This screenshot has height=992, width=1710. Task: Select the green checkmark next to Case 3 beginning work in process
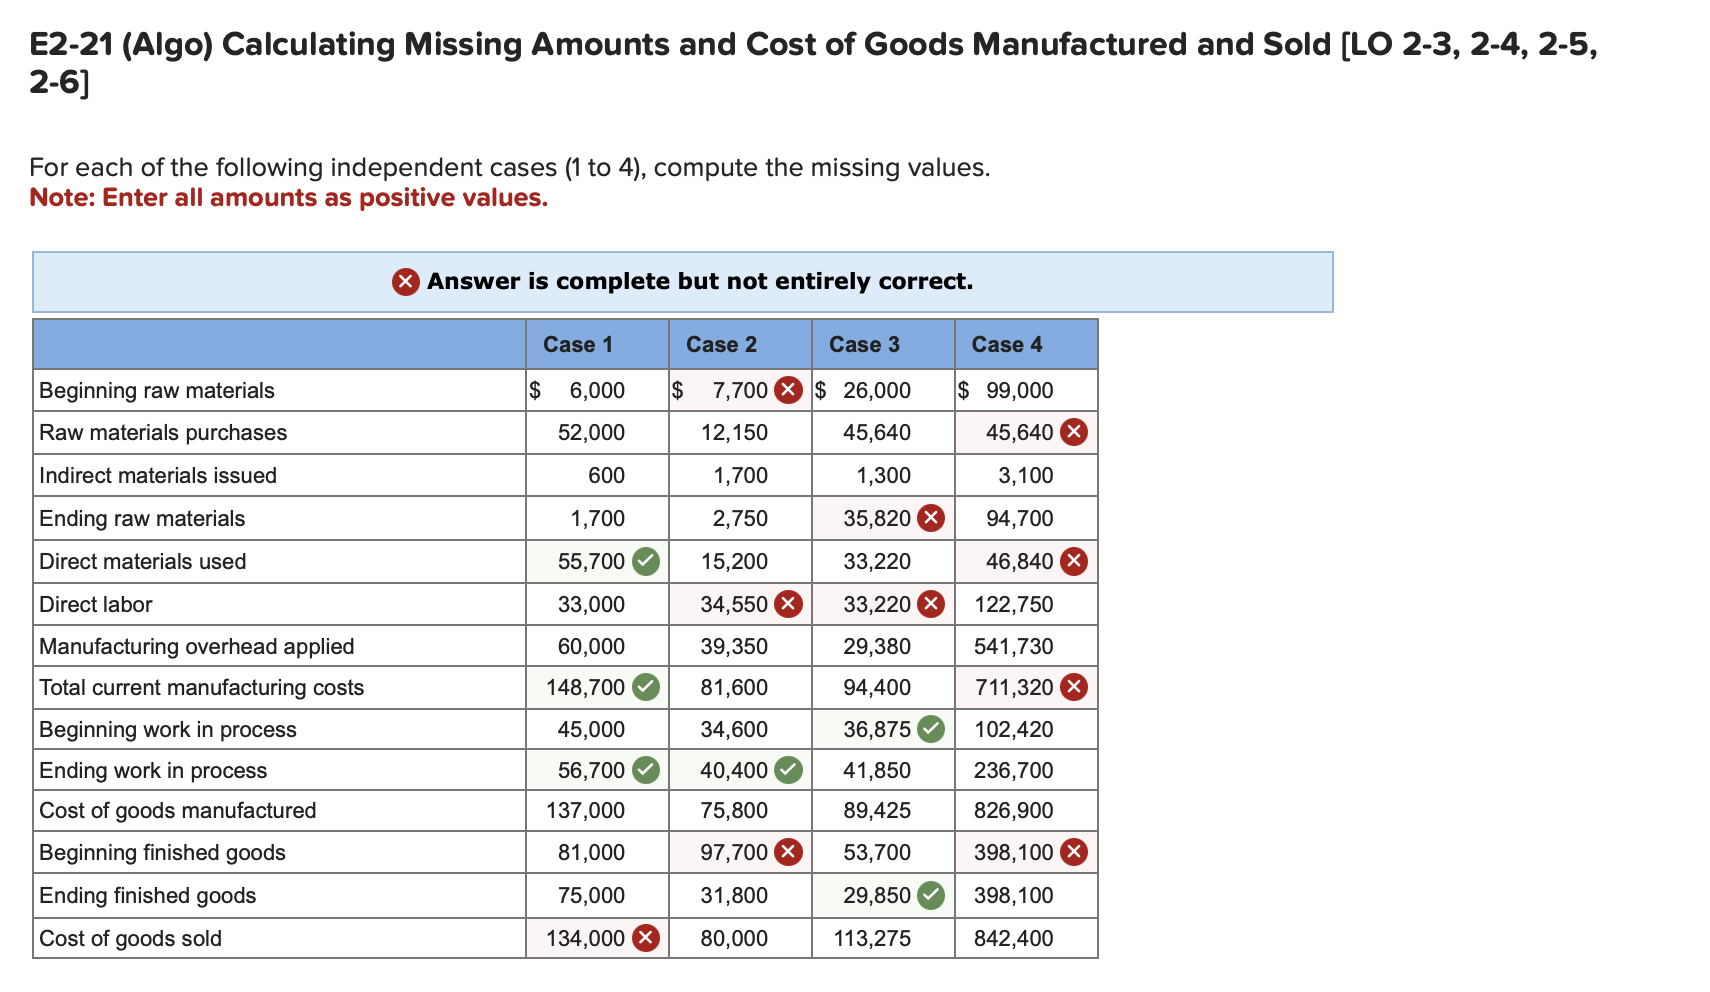(932, 729)
